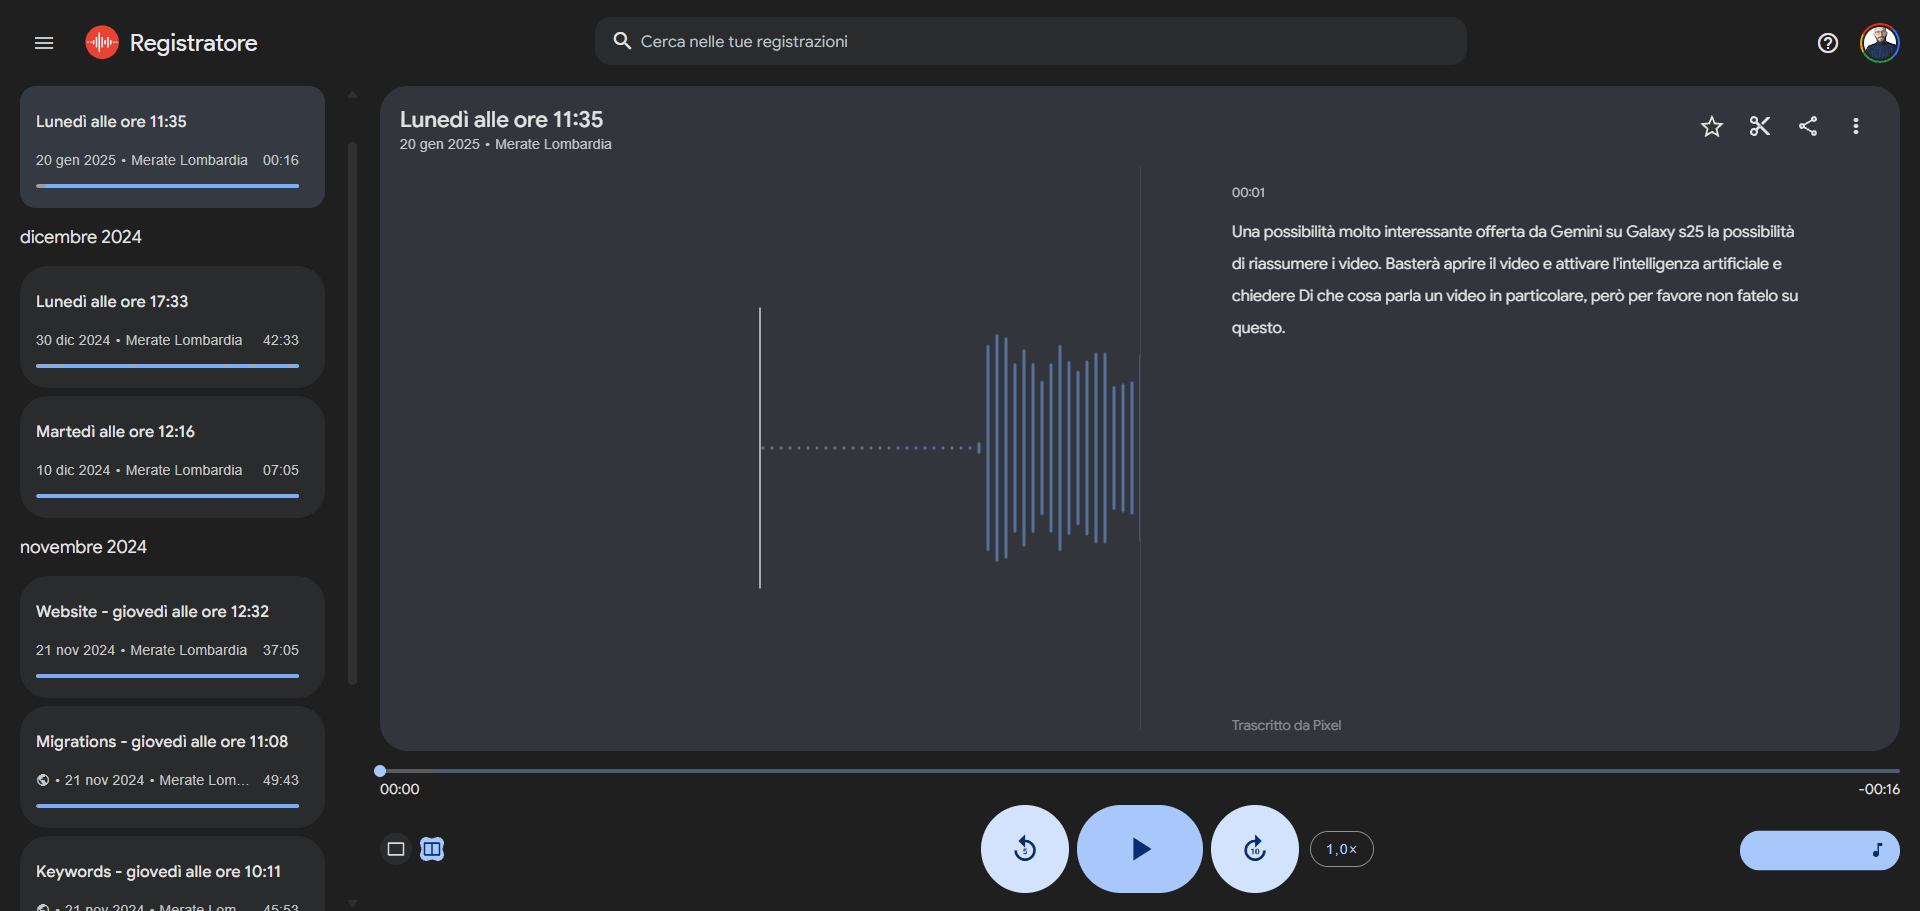Open the trim/cut tool with scissors icon

(1759, 127)
